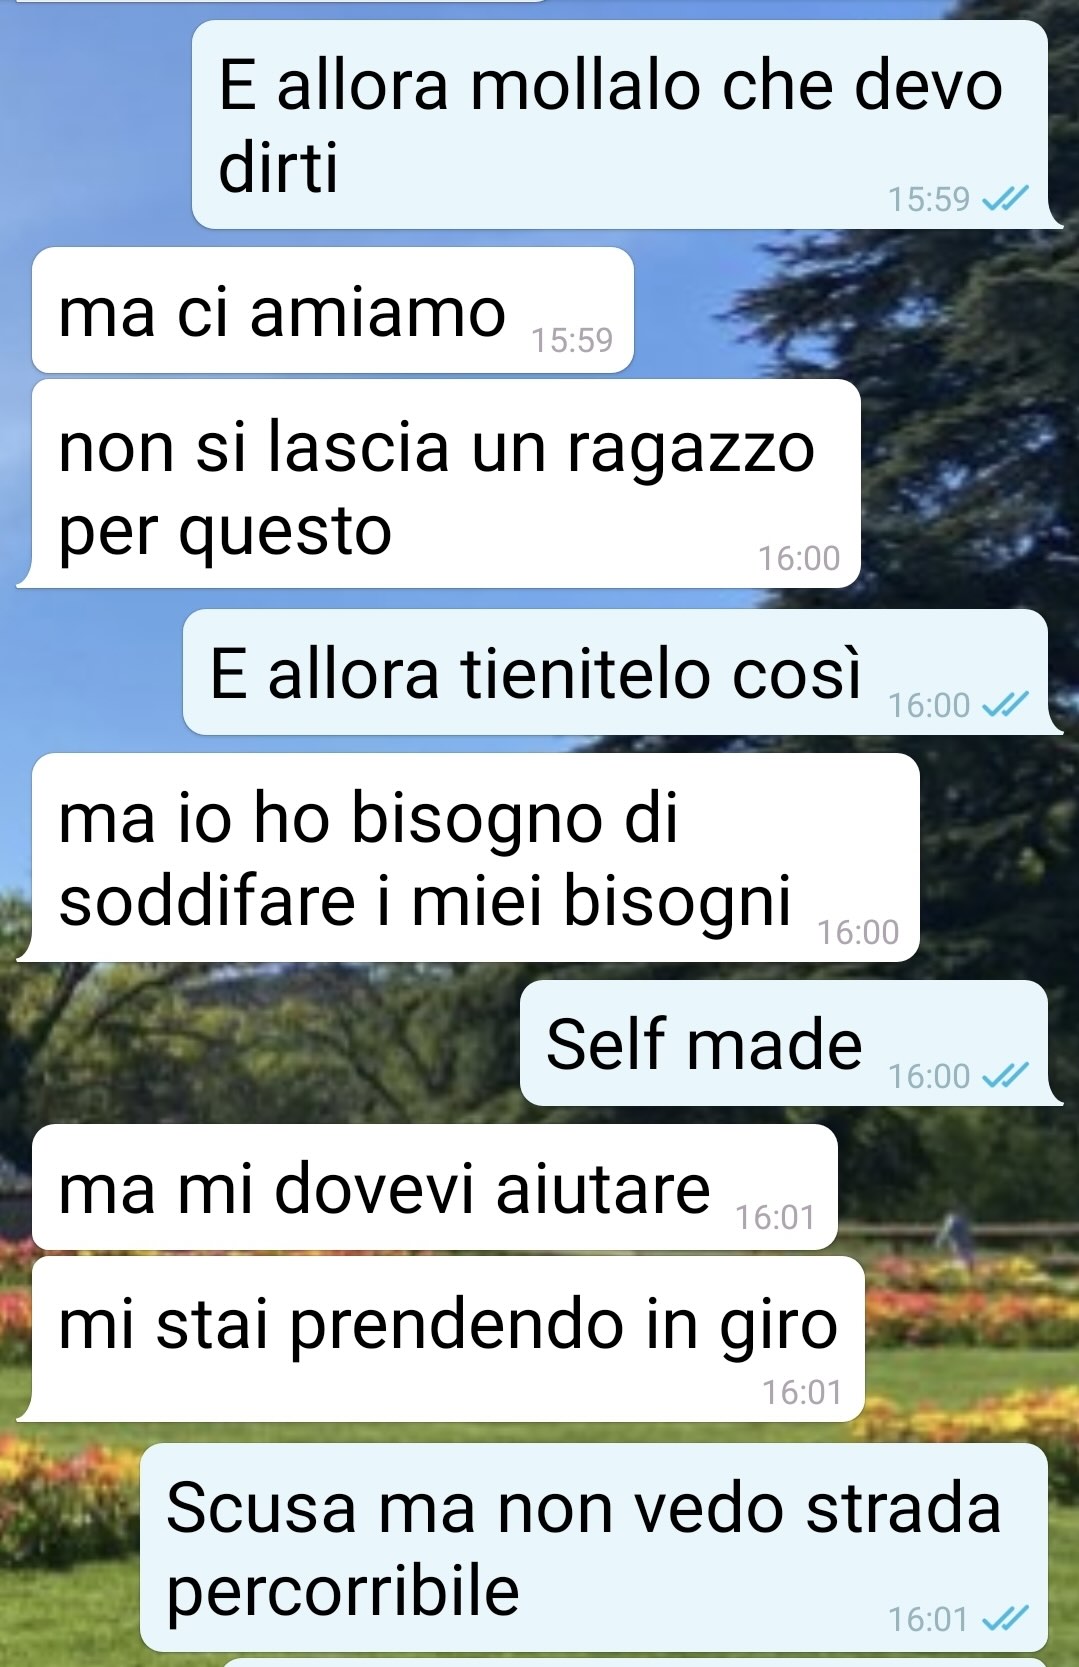Click blue double checkmarks beside 'tienitelo così'
This screenshot has height=1667, width=1079.
click(x=1004, y=706)
